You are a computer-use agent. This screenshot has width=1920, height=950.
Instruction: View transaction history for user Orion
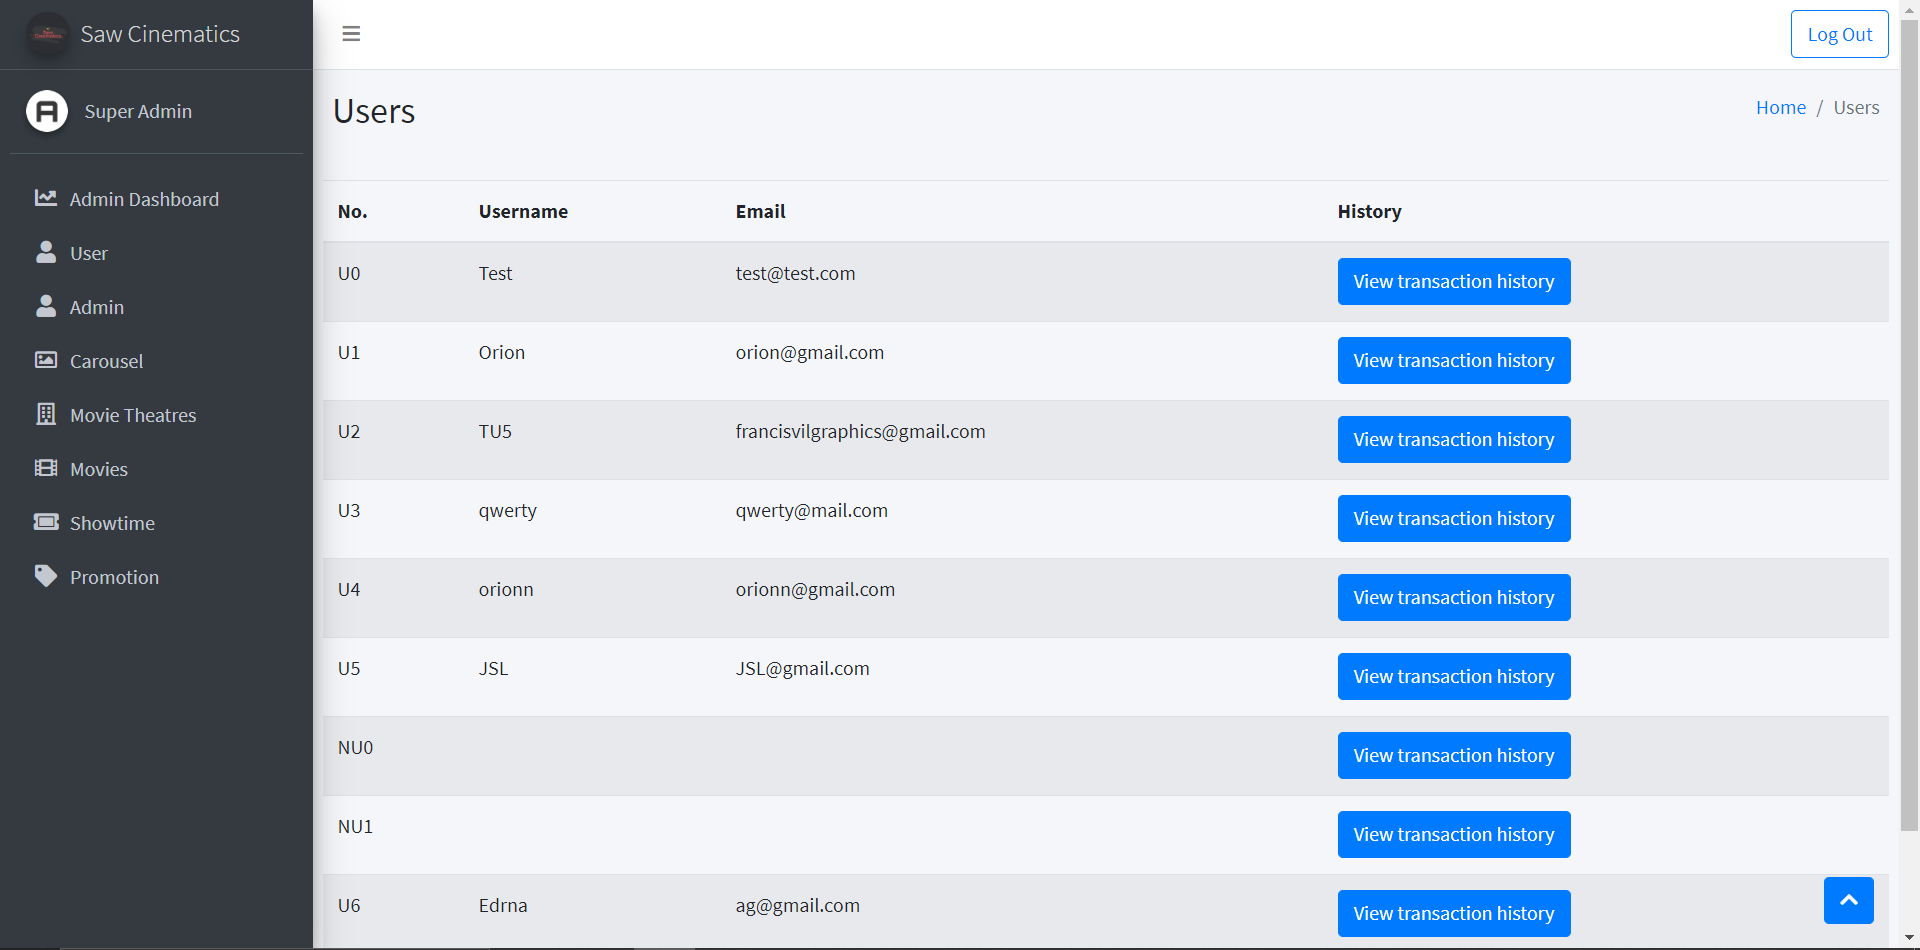coord(1454,361)
